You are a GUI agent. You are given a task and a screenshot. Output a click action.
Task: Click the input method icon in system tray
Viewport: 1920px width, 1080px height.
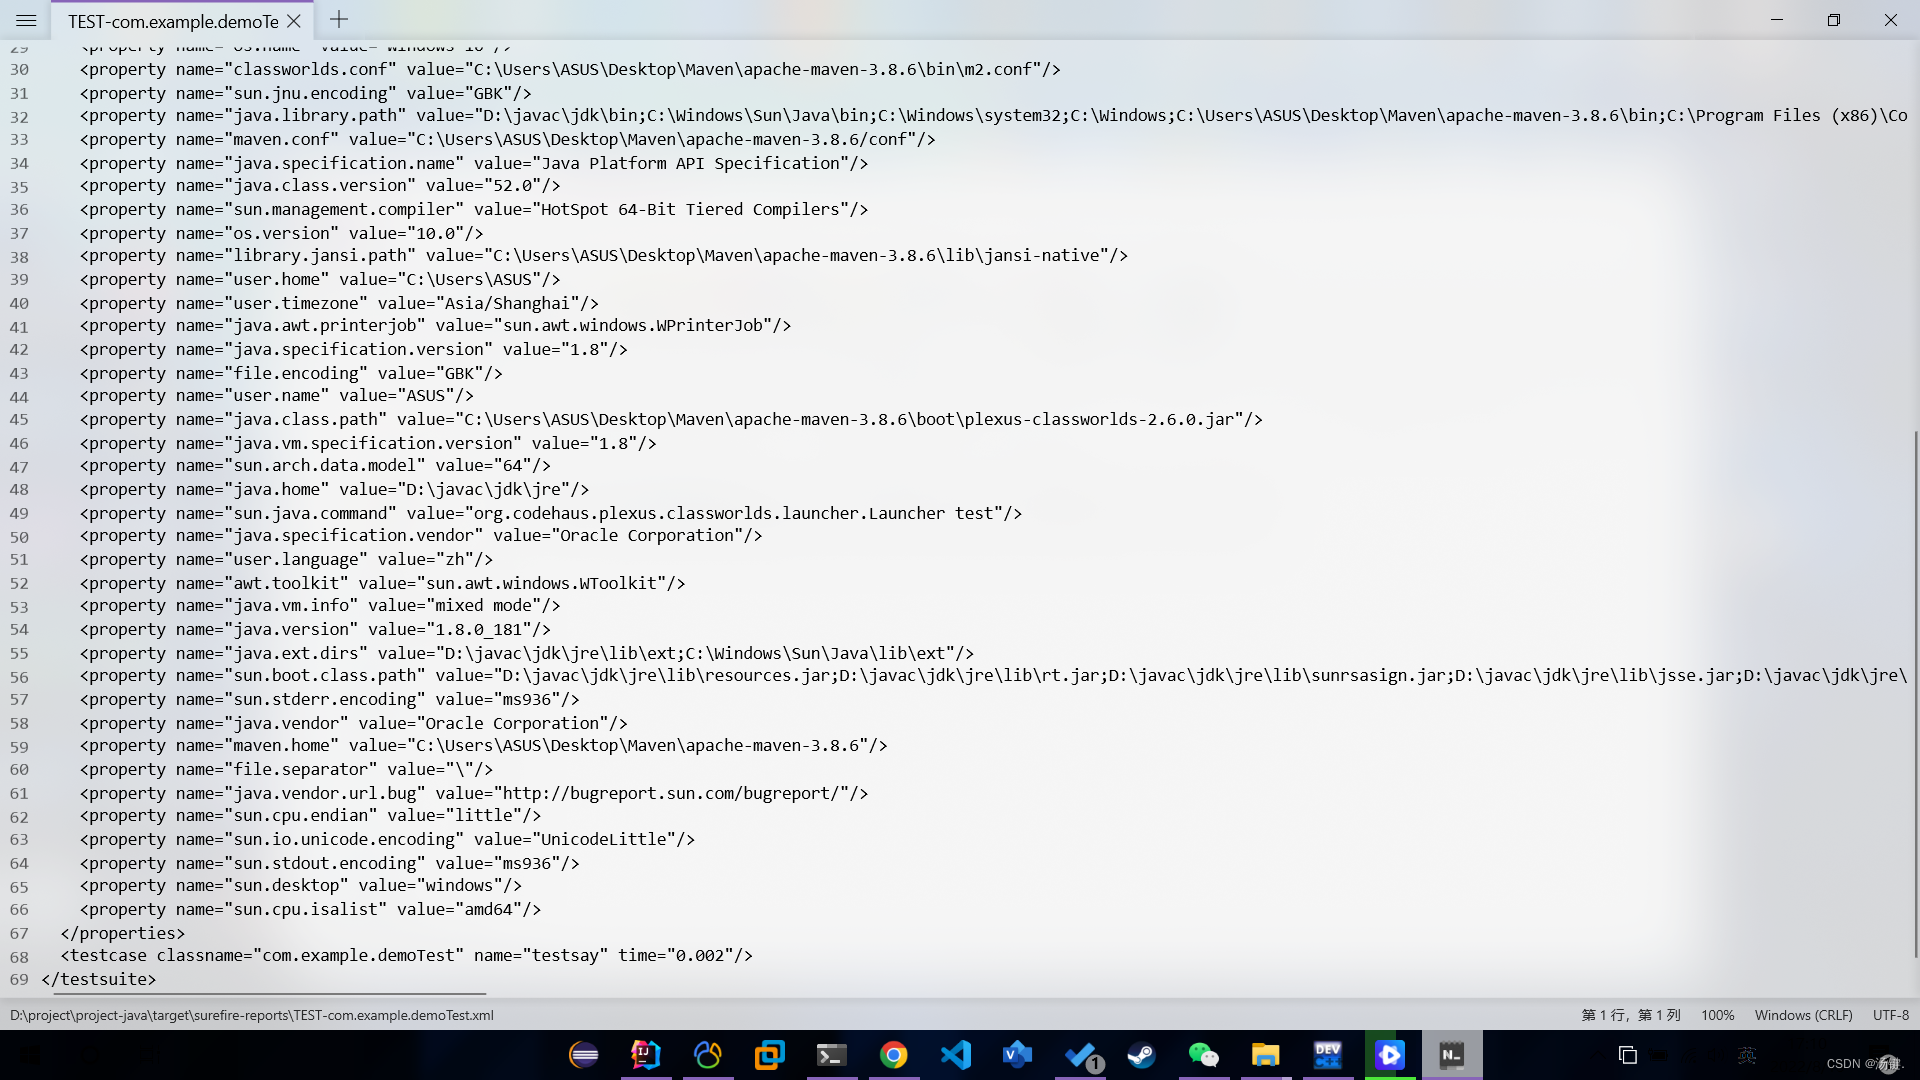(x=1747, y=1055)
